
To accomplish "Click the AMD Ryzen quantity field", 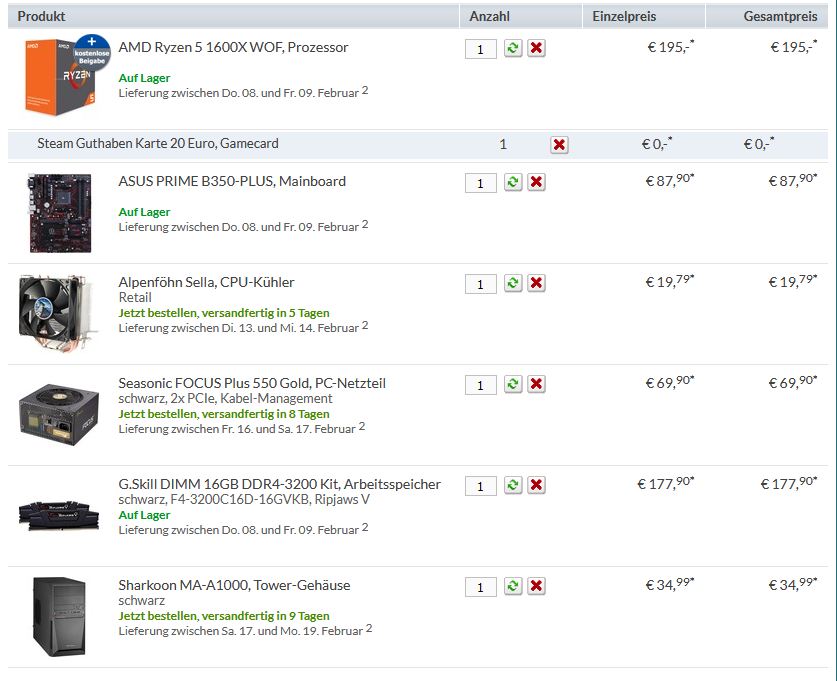I will 480,49.
